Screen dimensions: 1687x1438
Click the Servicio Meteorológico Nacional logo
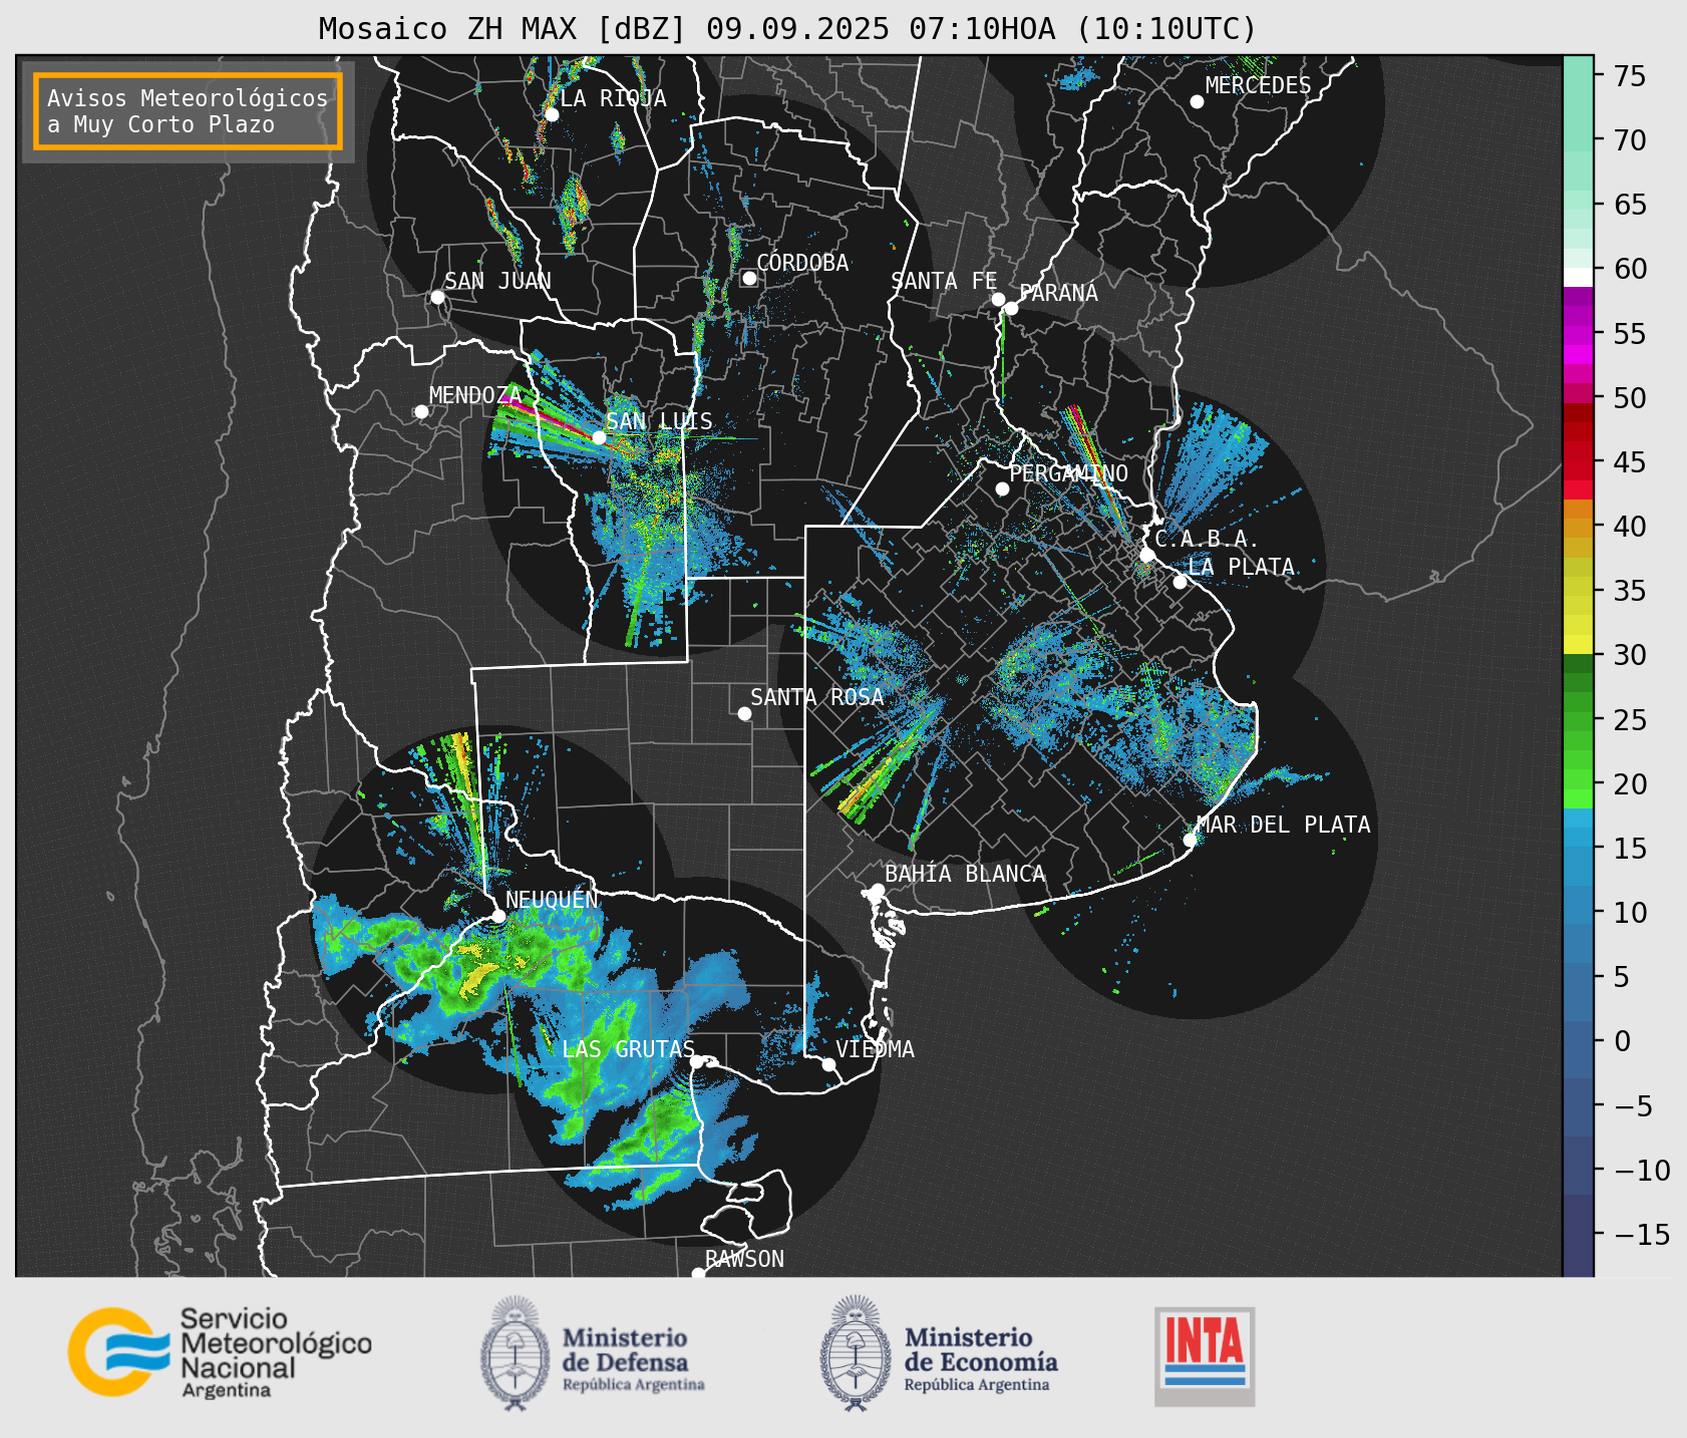[220, 1352]
